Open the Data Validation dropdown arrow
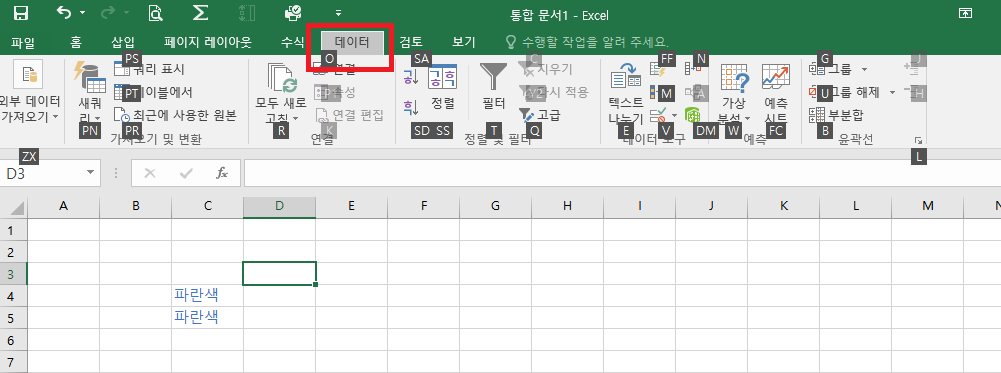The image size is (1001, 373). tap(674, 116)
